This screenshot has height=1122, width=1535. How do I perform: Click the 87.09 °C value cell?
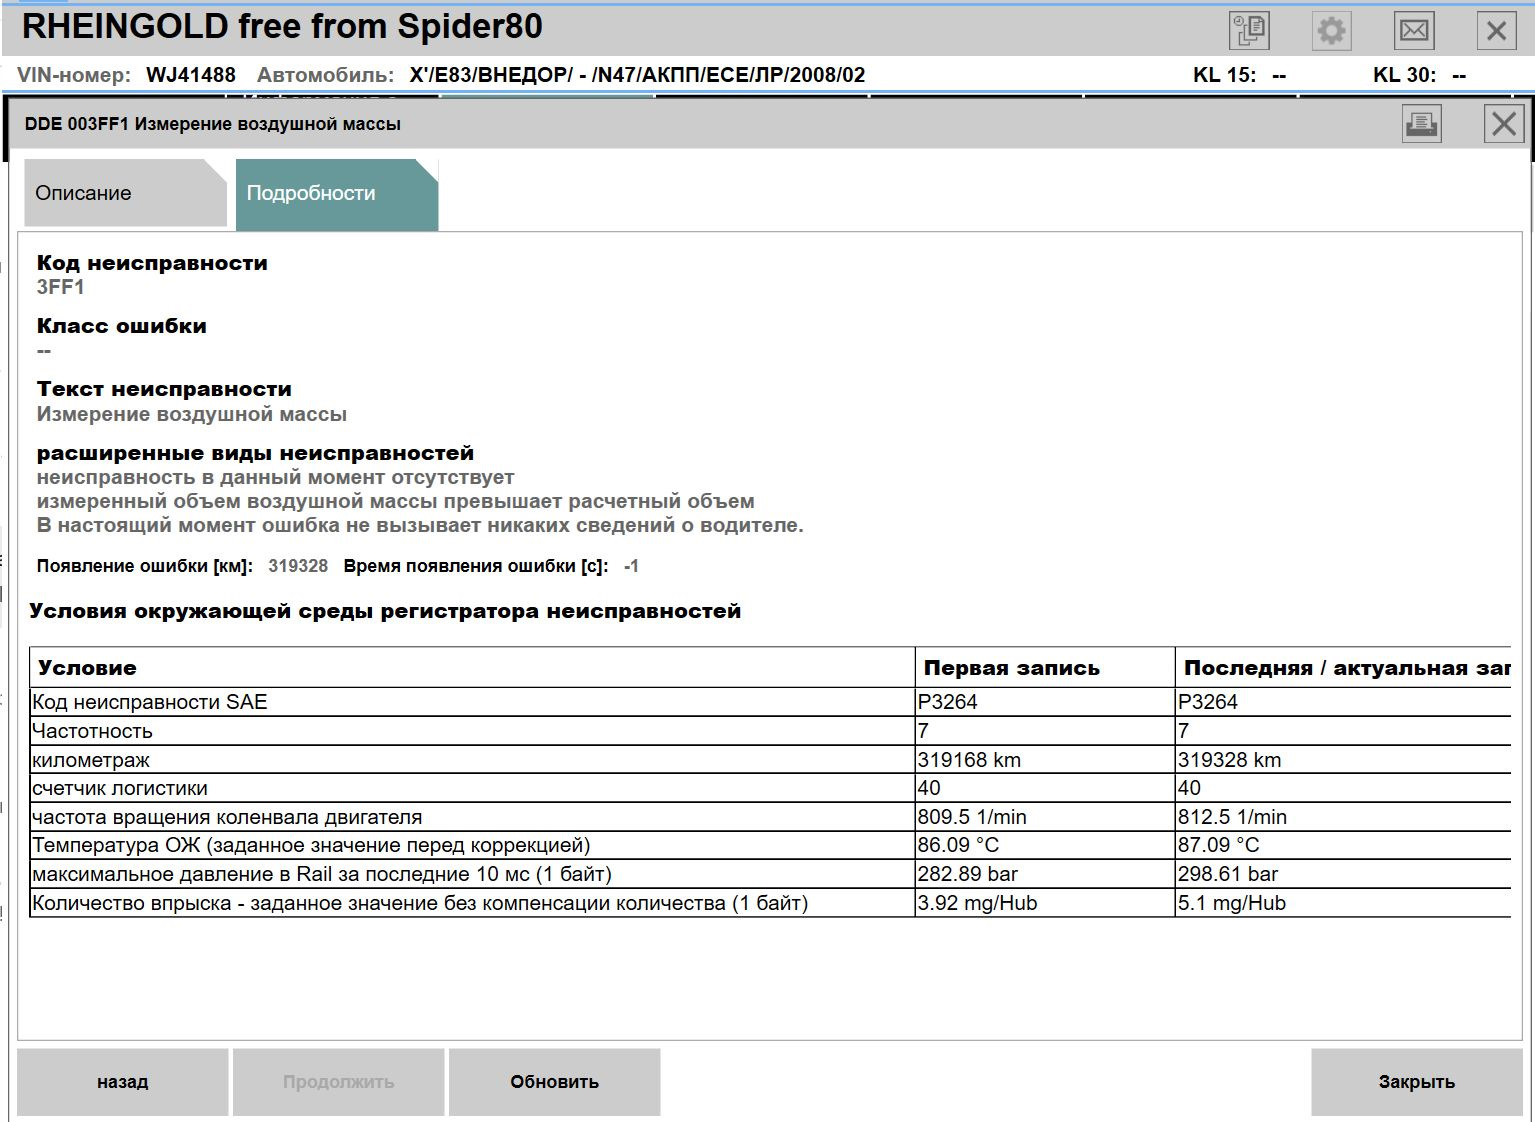tap(1343, 845)
